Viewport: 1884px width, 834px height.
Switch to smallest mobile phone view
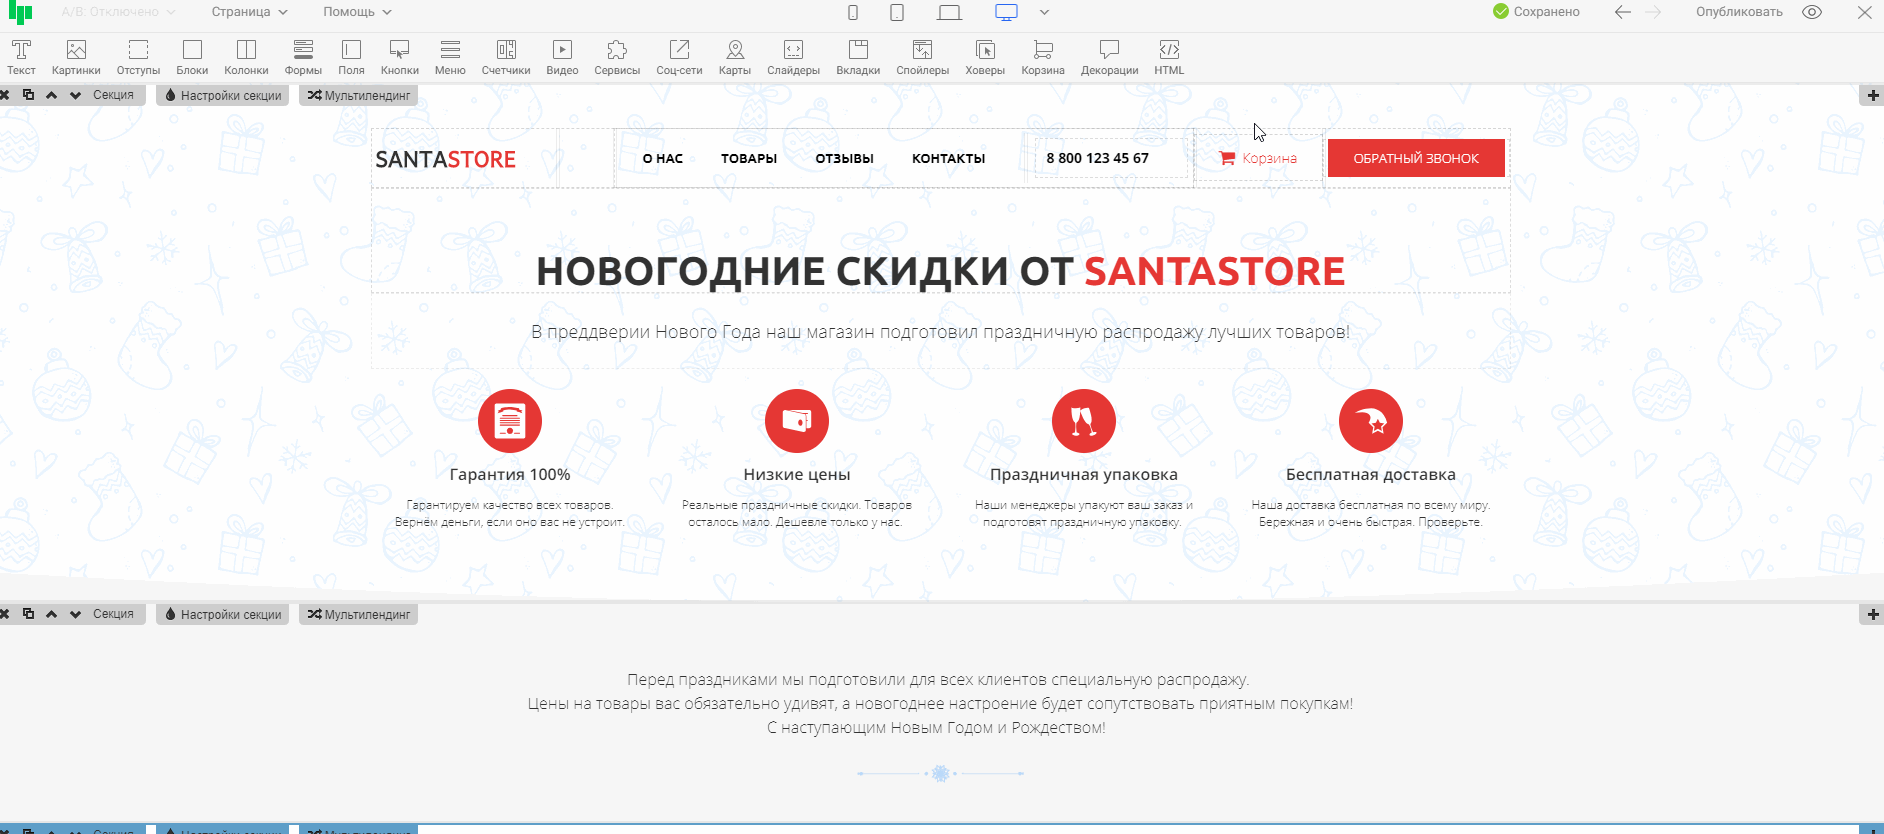(x=853, y=12)
